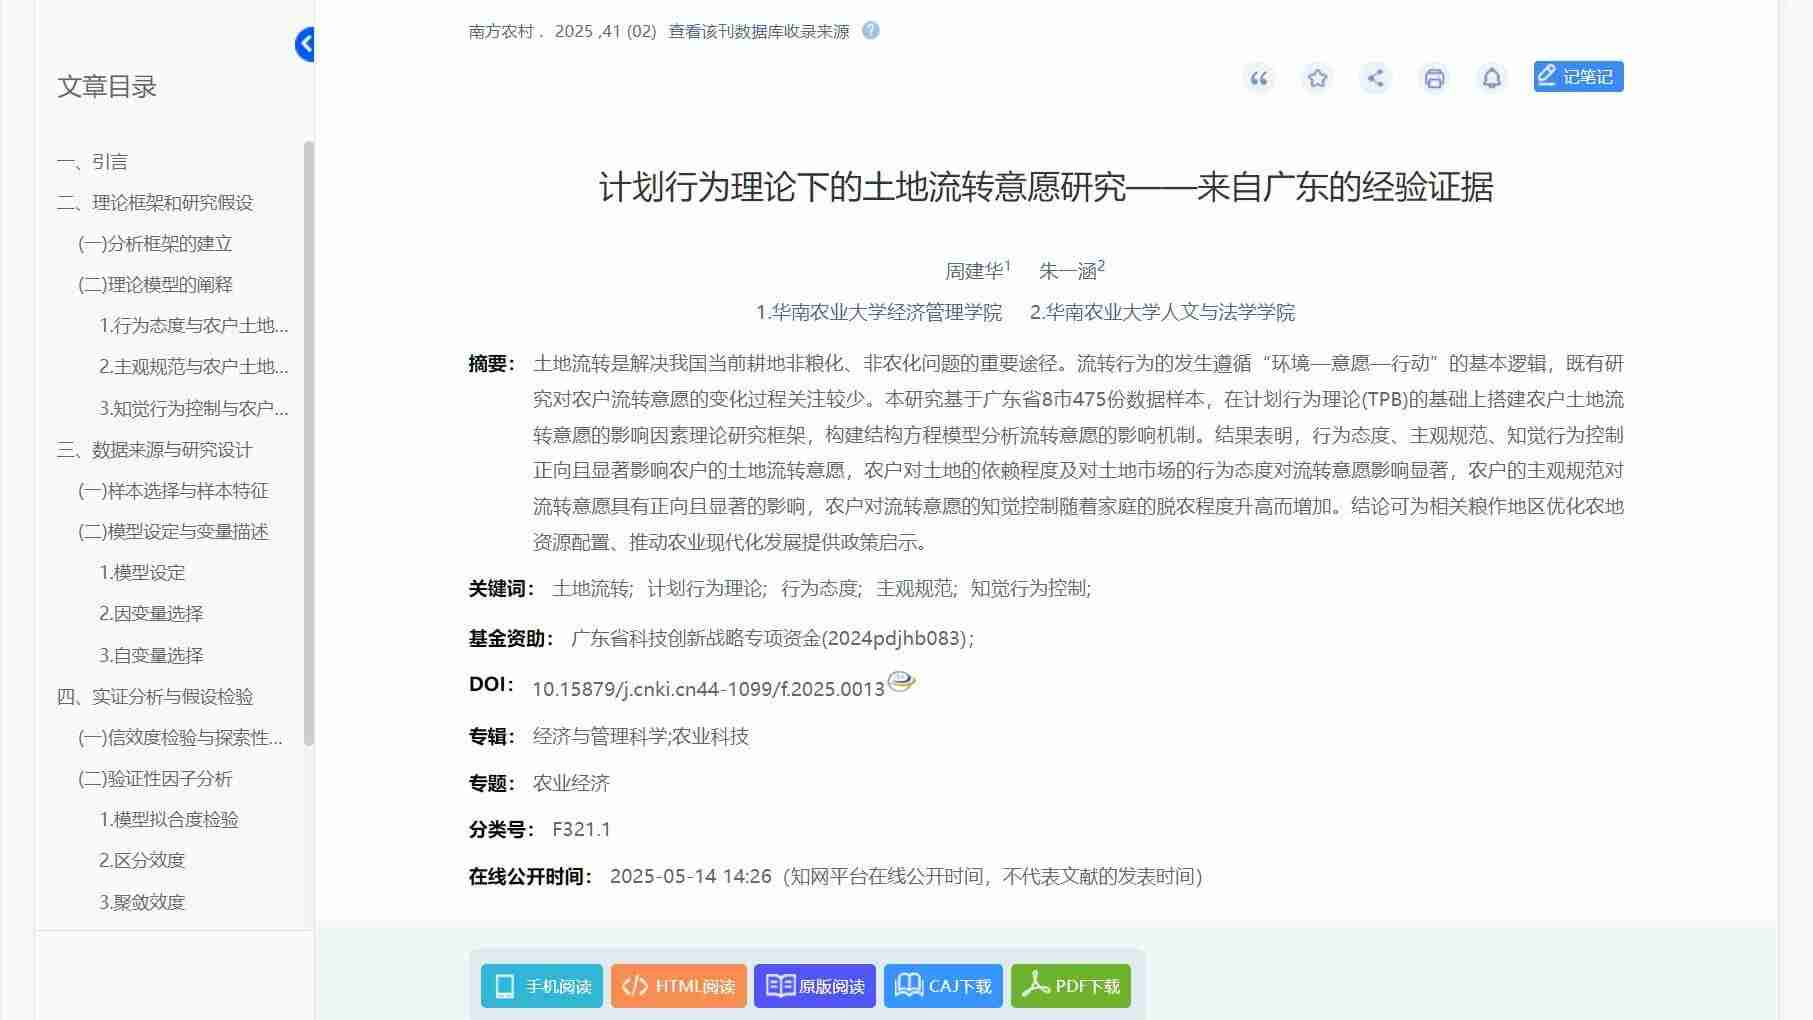The height and width of the screenshot is (1020, 1813).
Task: Print the article via the printer icon
Action: tap(1433, 78)
